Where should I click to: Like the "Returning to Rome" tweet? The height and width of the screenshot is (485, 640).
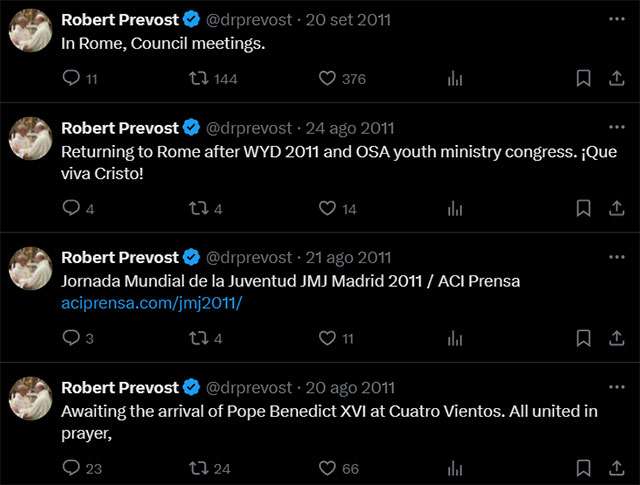point(327,208)
